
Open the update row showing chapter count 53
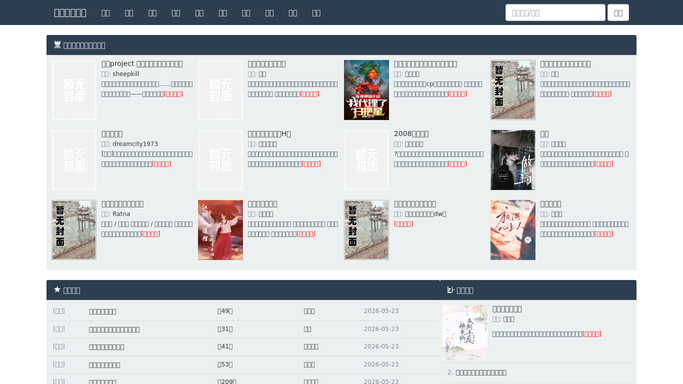[242, 364]
